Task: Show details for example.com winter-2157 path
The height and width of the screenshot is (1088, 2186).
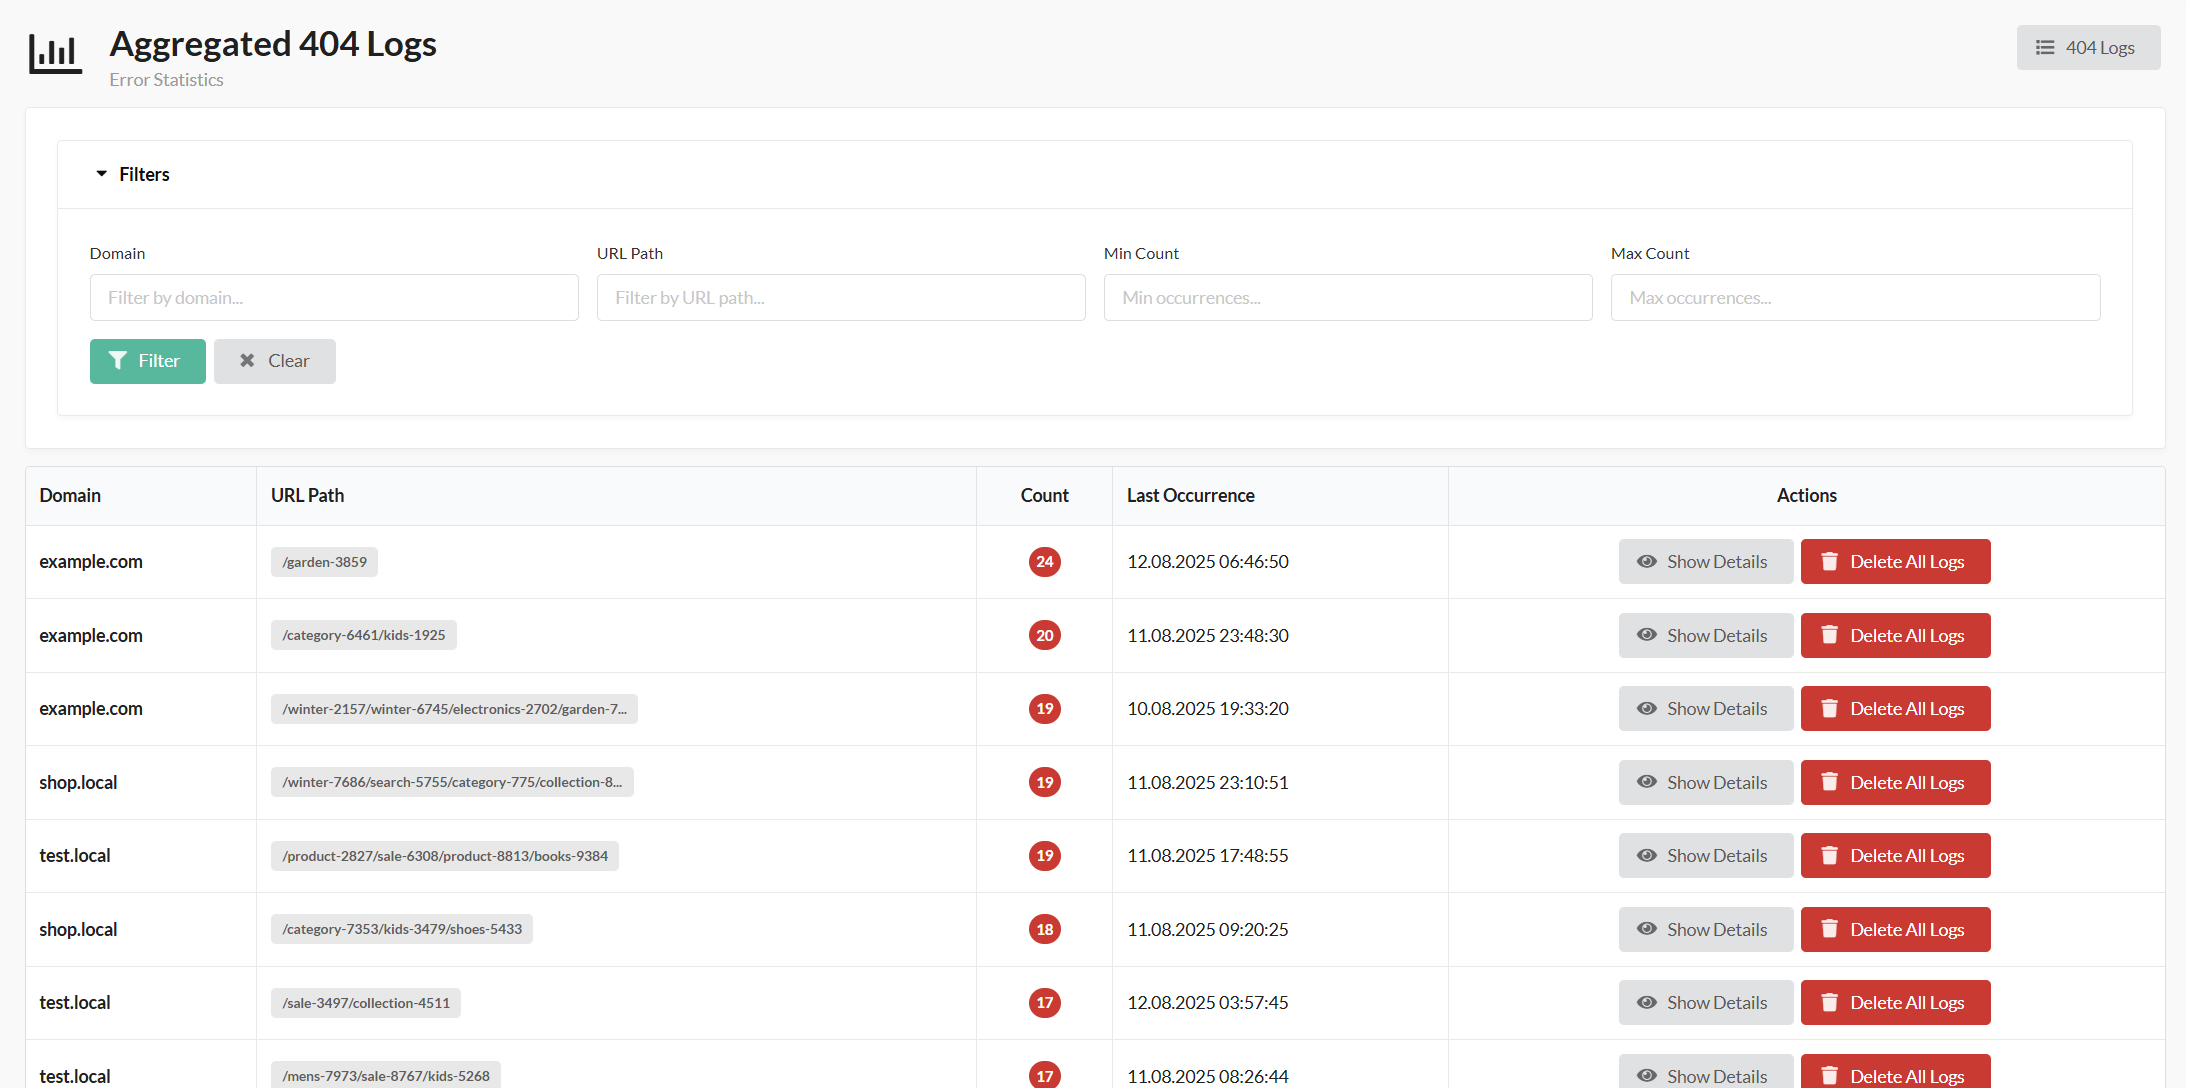Action: pyautogui.click(x=1705, y=709)
